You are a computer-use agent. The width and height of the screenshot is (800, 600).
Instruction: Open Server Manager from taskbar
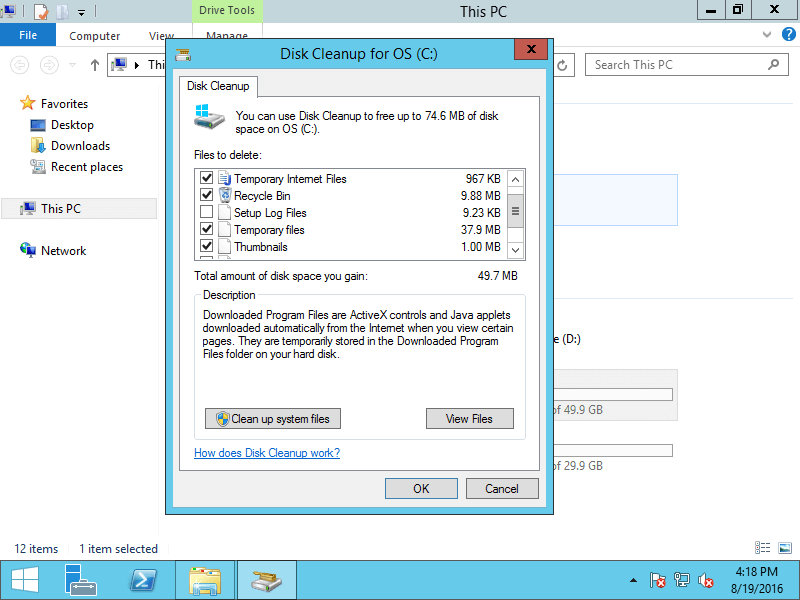click(x=81, y=581)
